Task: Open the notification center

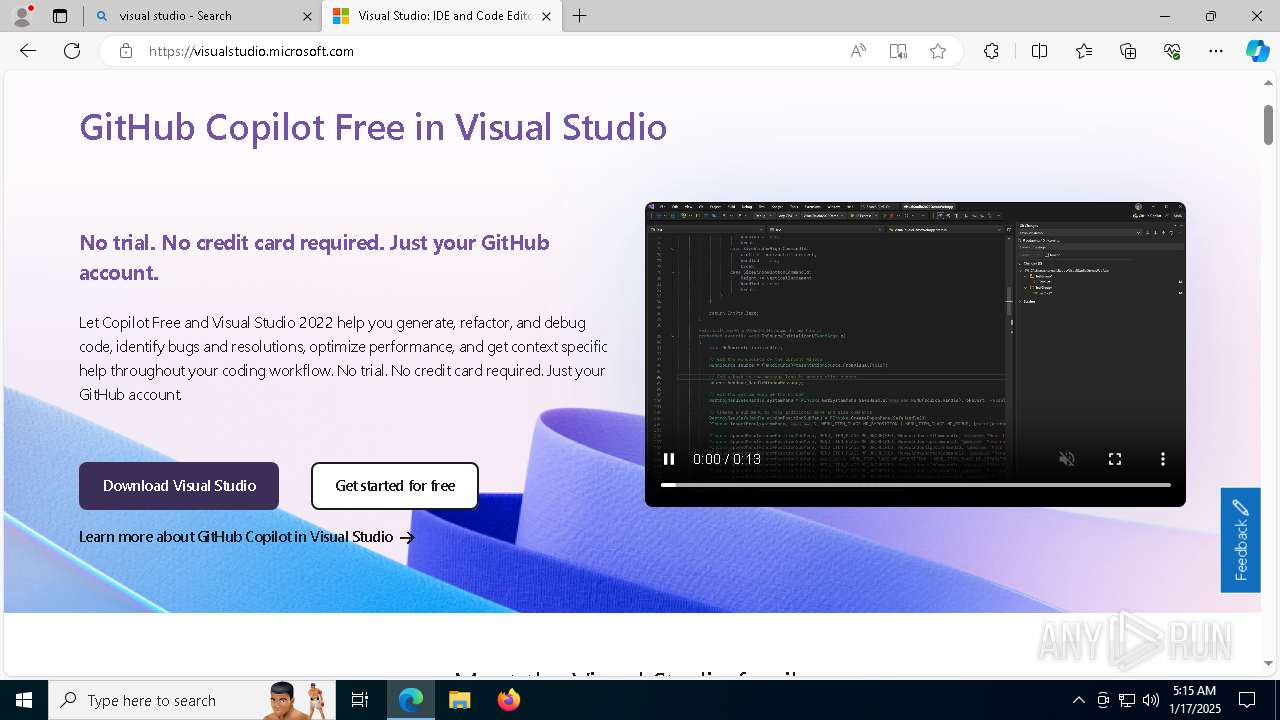Action: pyautogui.click(x=1247, y=700)
